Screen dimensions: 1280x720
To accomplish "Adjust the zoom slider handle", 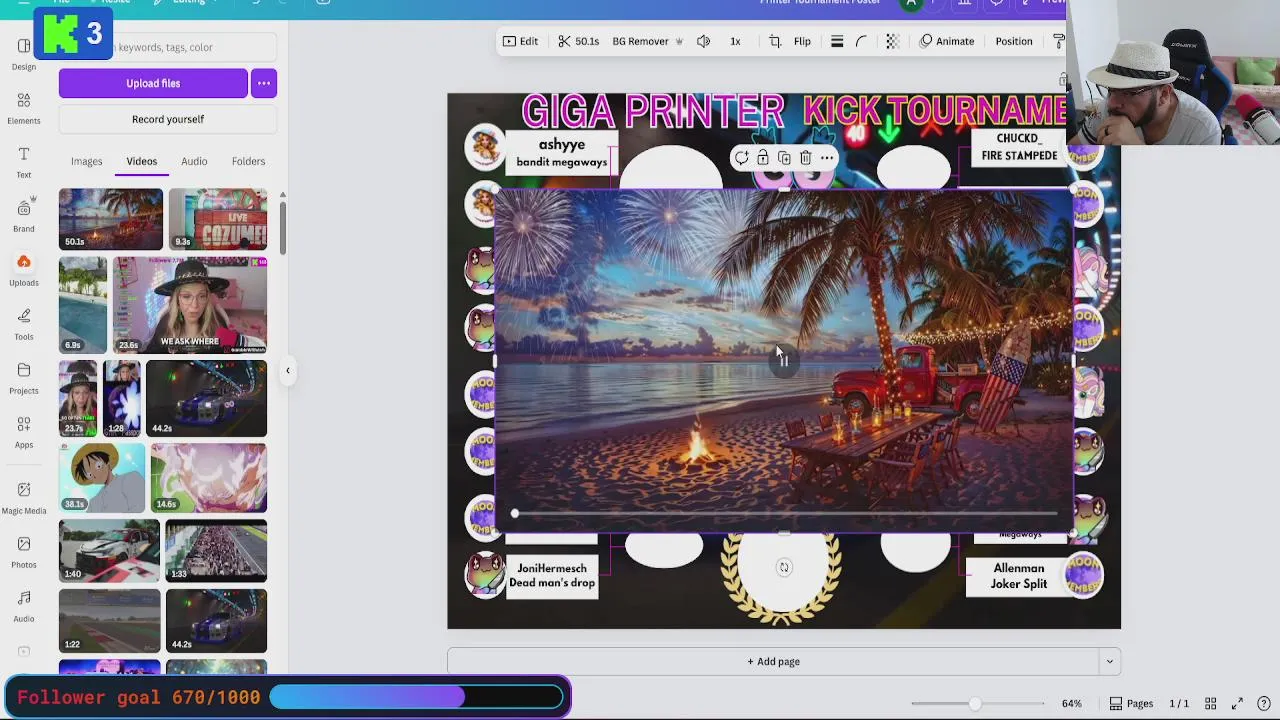I will [975, 704].
